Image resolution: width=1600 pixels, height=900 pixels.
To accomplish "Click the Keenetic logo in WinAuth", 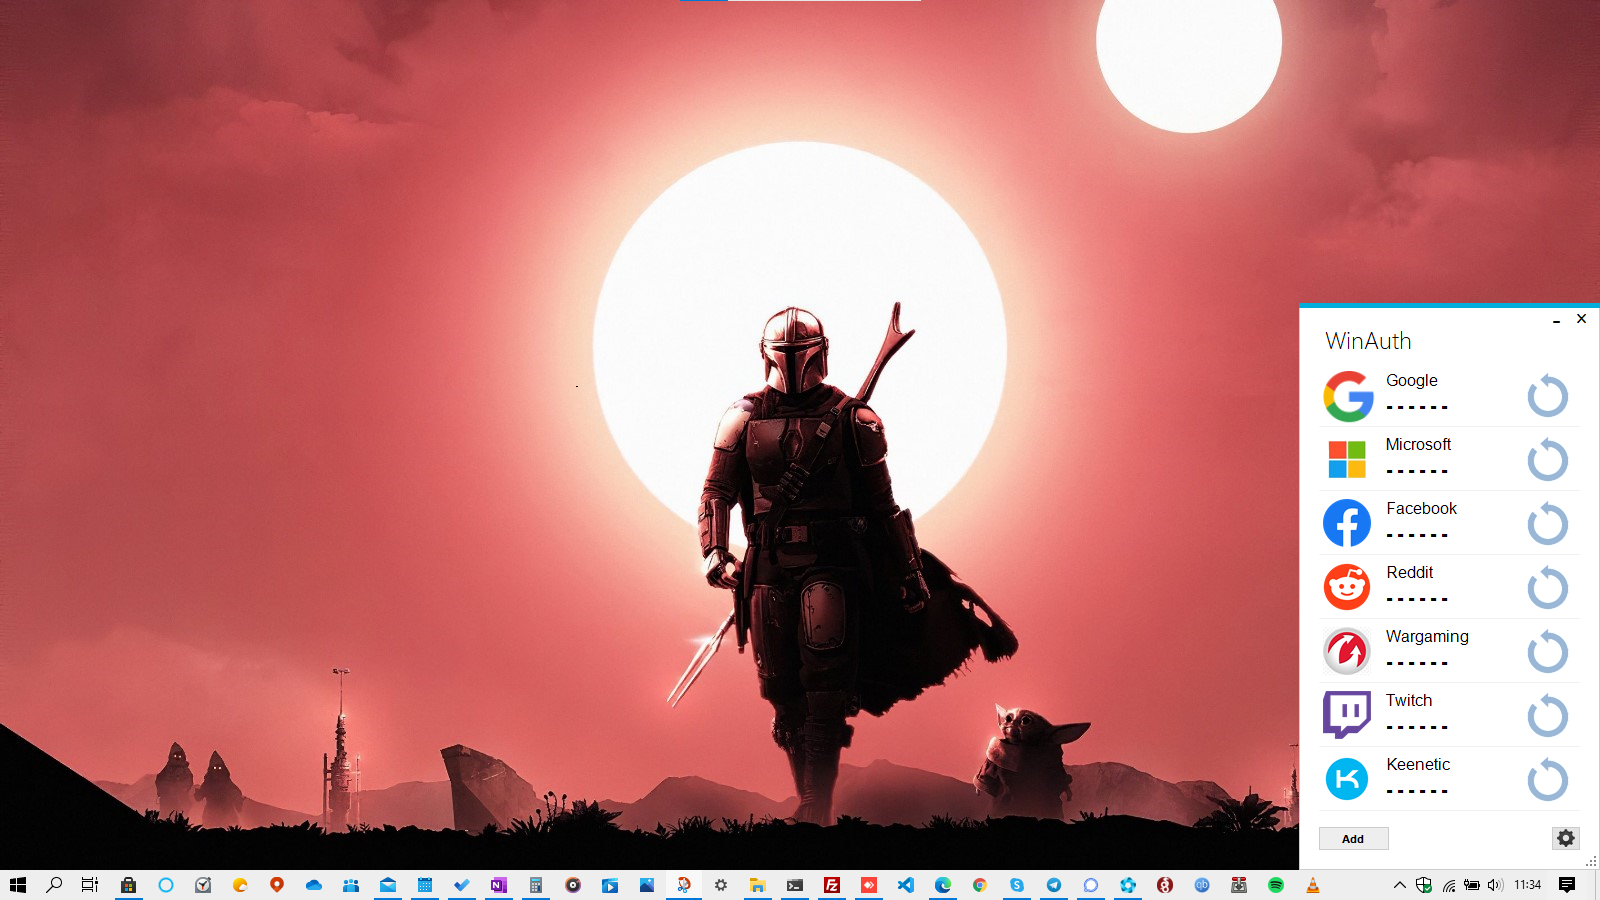I will click(1347, 779).
